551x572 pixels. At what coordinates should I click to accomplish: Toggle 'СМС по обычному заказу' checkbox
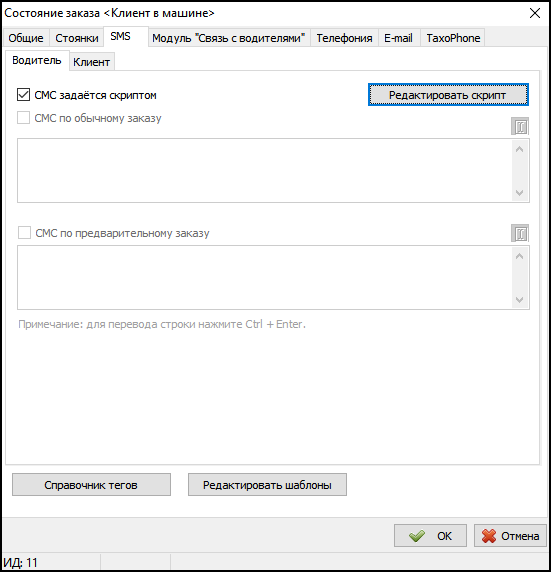[x=23, y=118]
